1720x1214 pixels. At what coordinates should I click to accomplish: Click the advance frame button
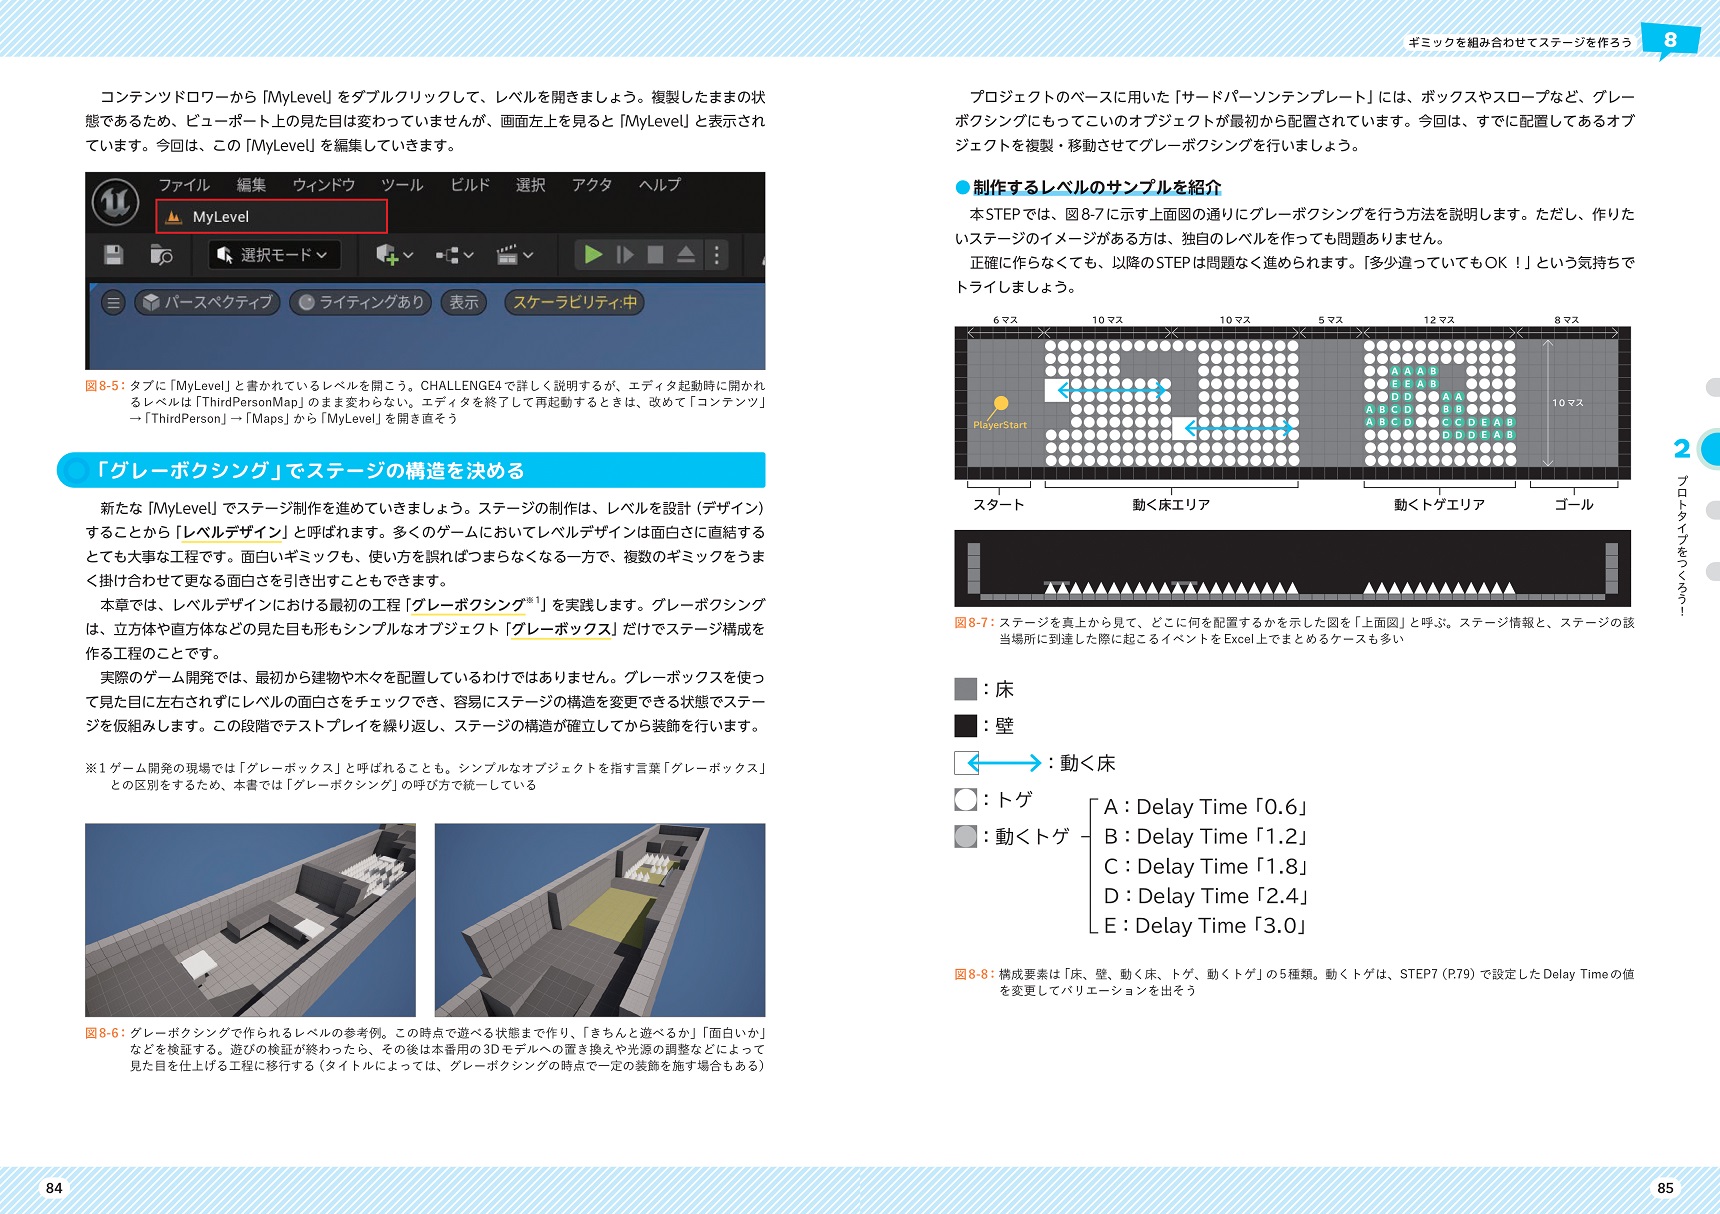(625, 255)
